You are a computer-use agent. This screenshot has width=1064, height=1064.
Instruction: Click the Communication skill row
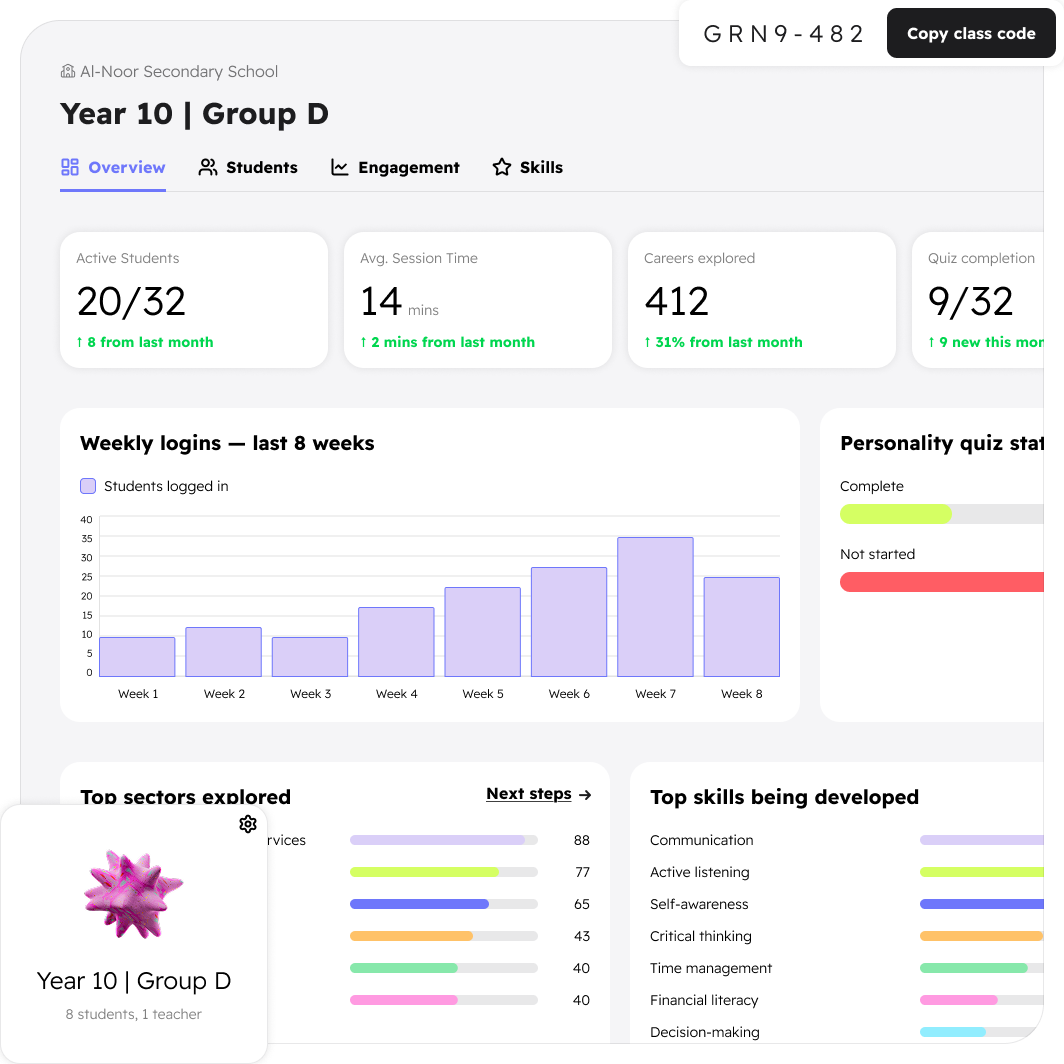tap(846, 840)
